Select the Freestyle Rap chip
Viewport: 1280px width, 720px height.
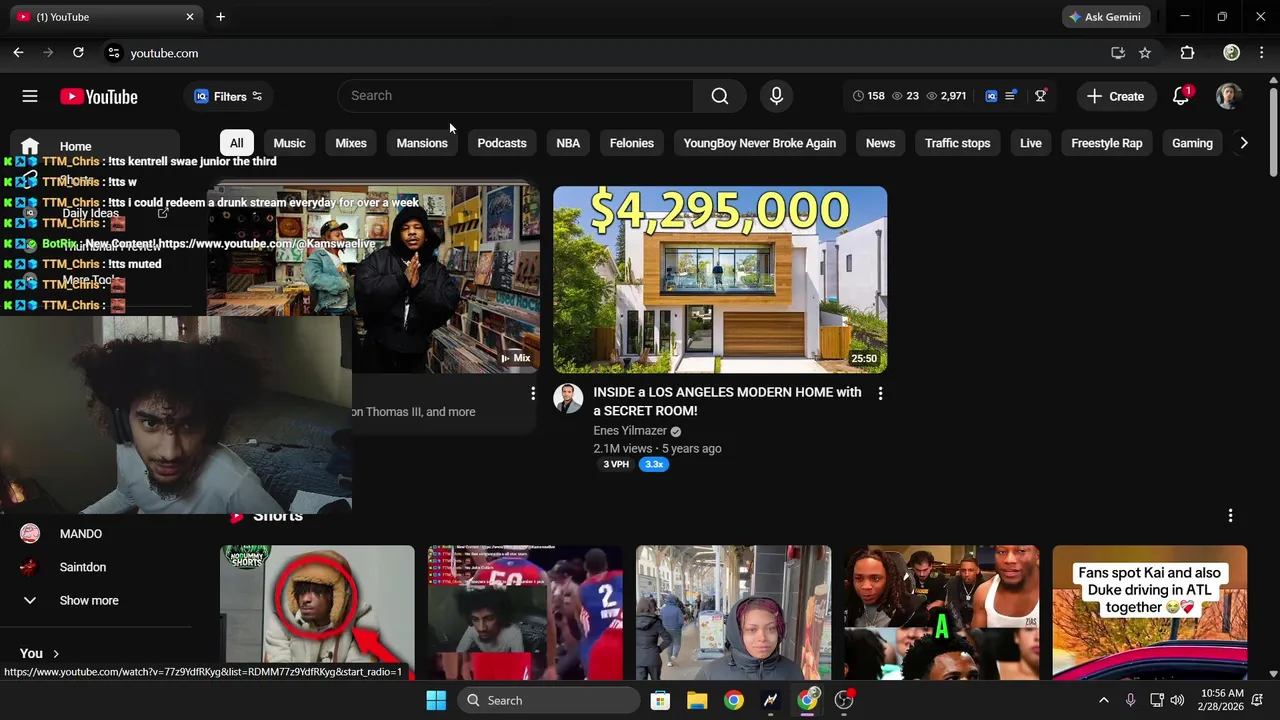[x=1107, y=143]
